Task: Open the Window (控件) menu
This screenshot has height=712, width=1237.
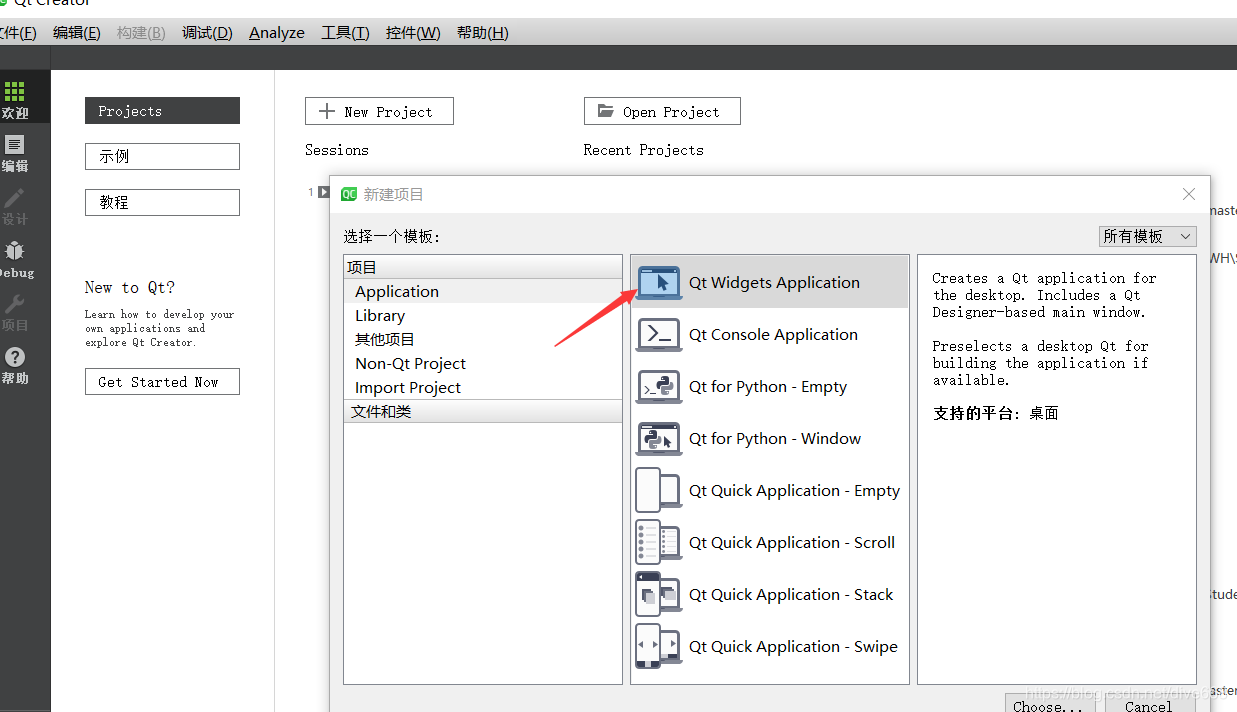Action: [x=413, y=33]
